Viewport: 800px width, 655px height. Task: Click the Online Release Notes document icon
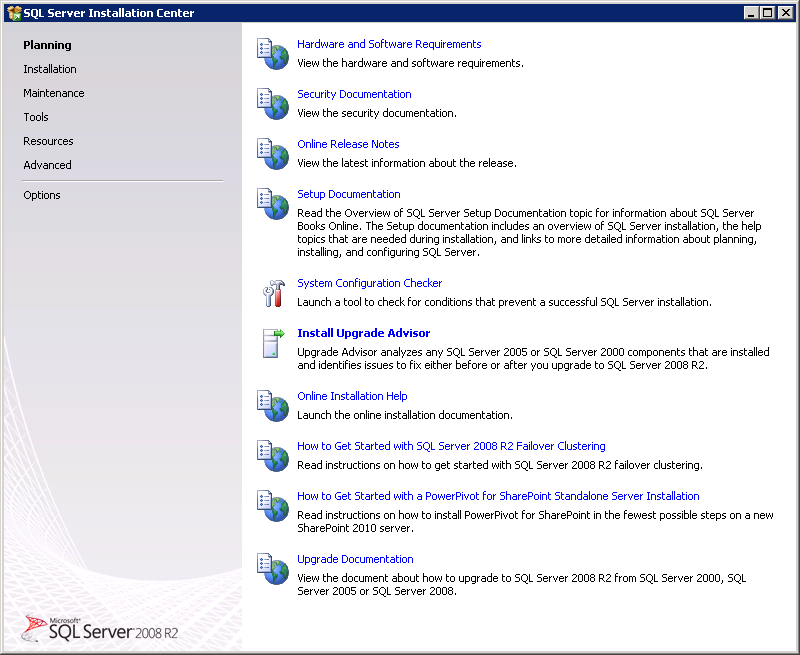coord(272,154)
